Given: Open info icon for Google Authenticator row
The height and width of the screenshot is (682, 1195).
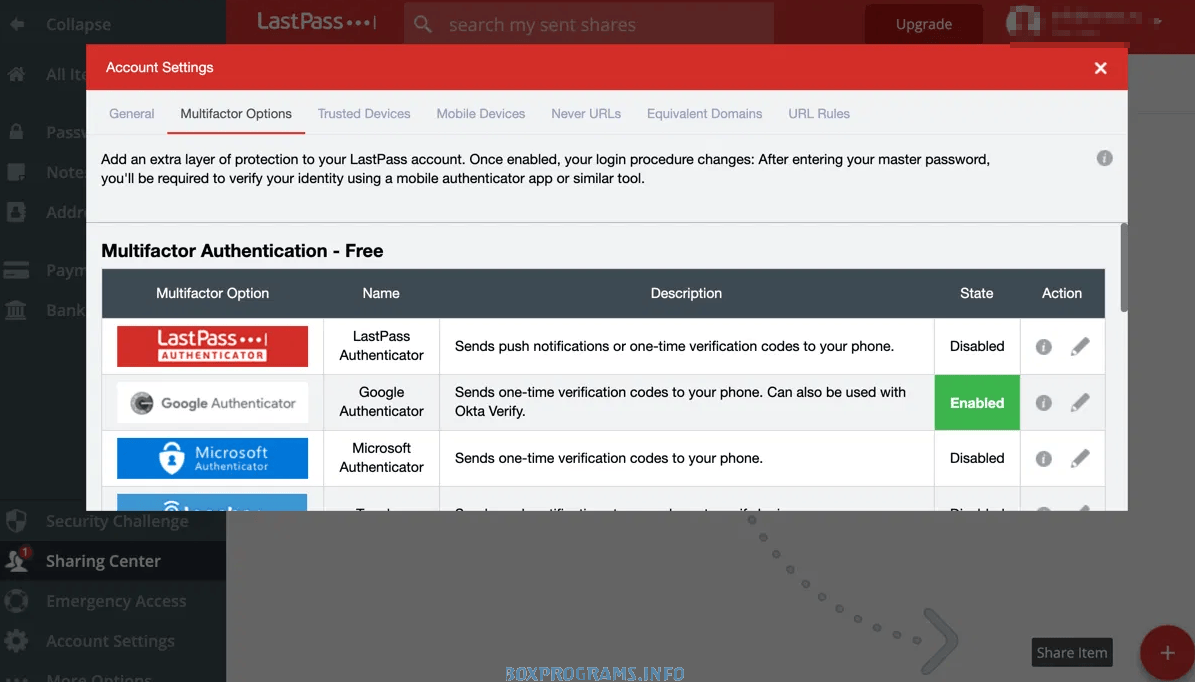Looking at the screenshot, I should 1043,403.
